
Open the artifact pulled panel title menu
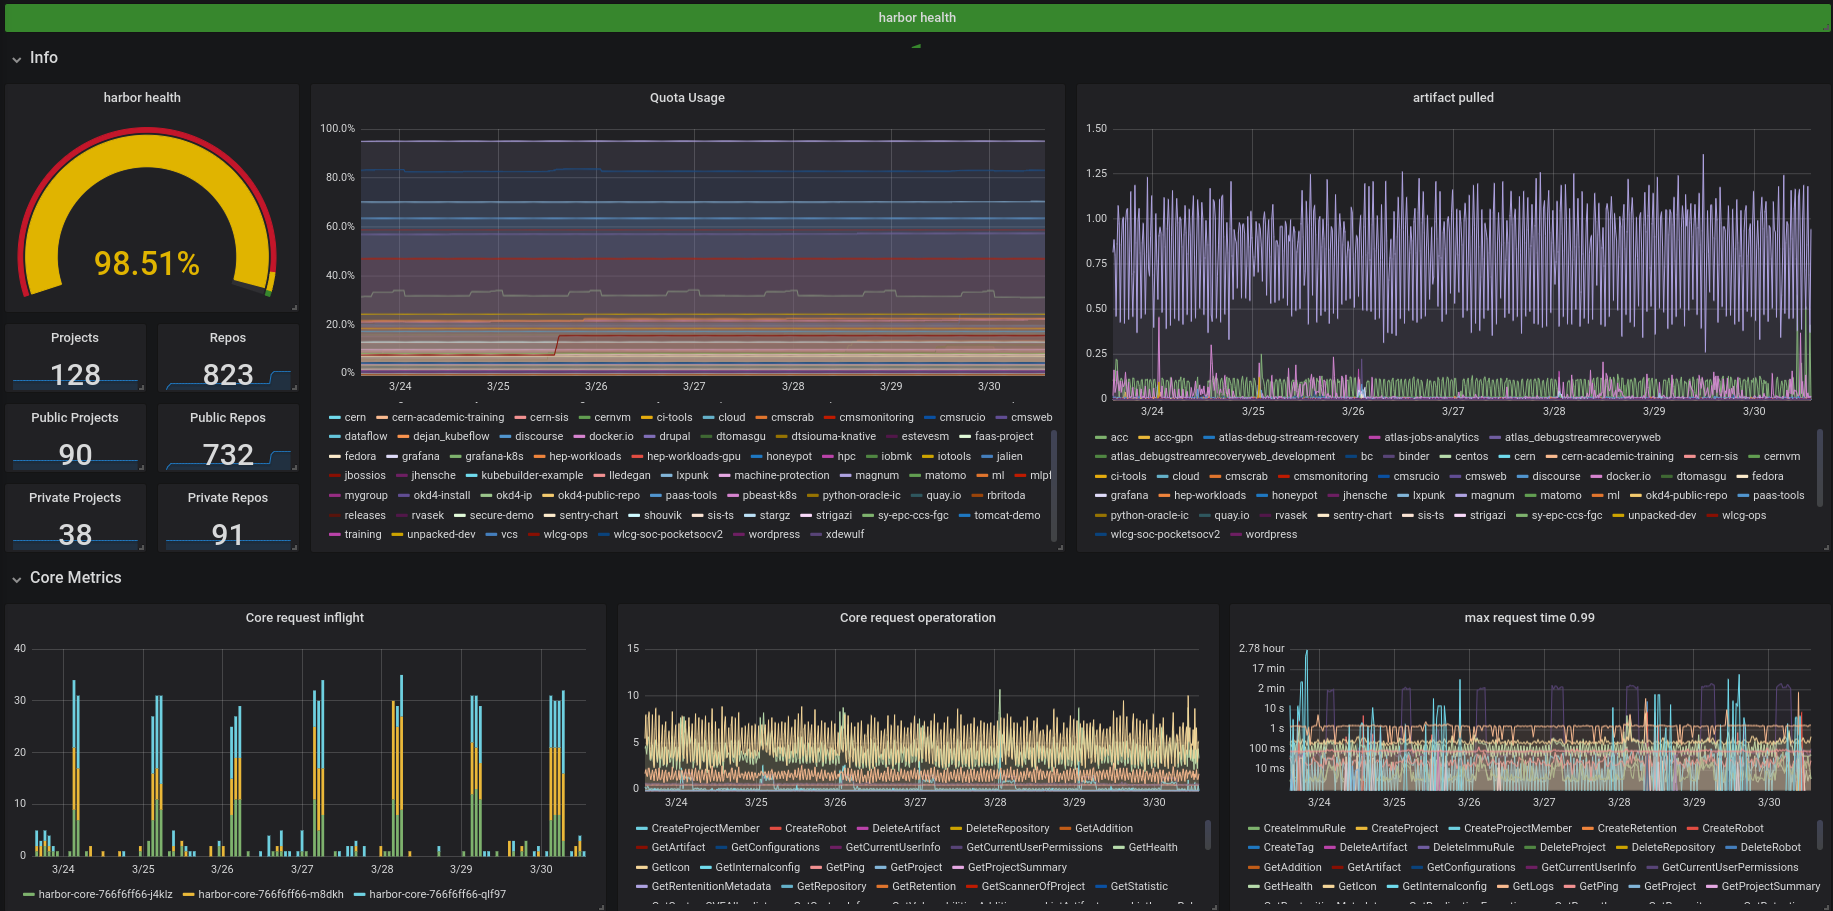pyautogui.click(x=1452, y=98)
